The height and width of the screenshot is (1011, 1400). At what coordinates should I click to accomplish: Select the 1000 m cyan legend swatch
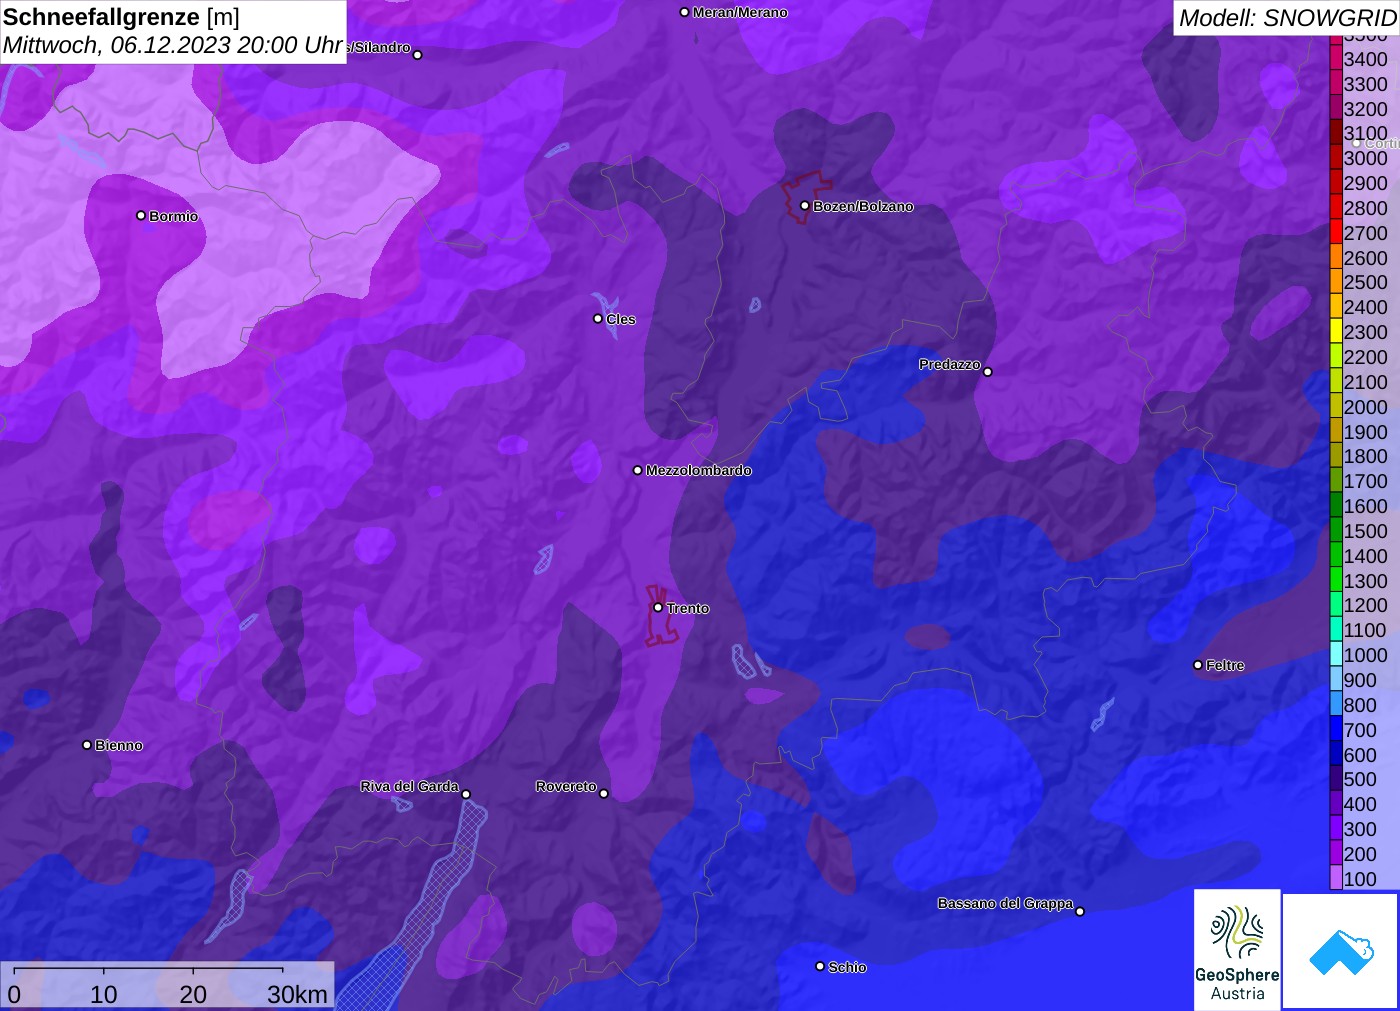point(1336,654)
